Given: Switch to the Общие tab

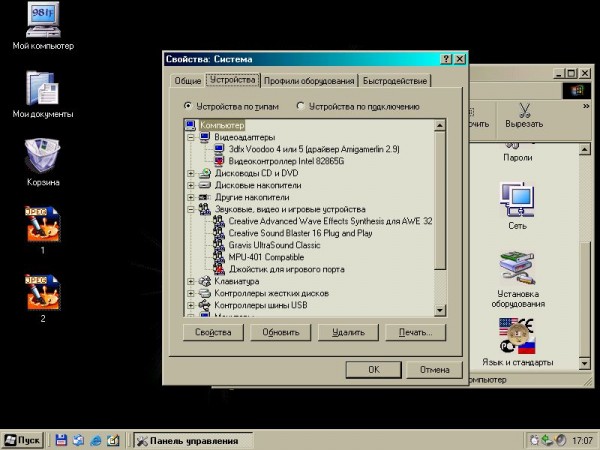Looking at the screenshot, I should click(188, 81).
